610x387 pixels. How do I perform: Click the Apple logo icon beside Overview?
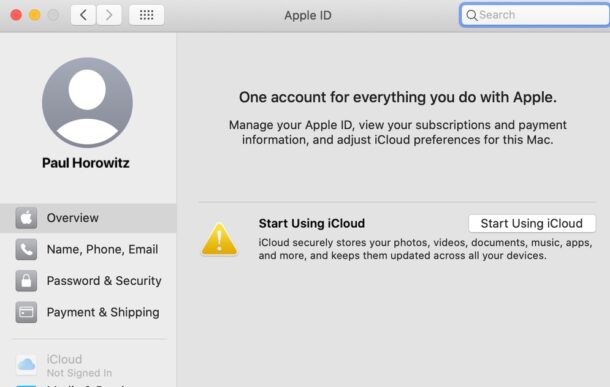click(26, 218)
